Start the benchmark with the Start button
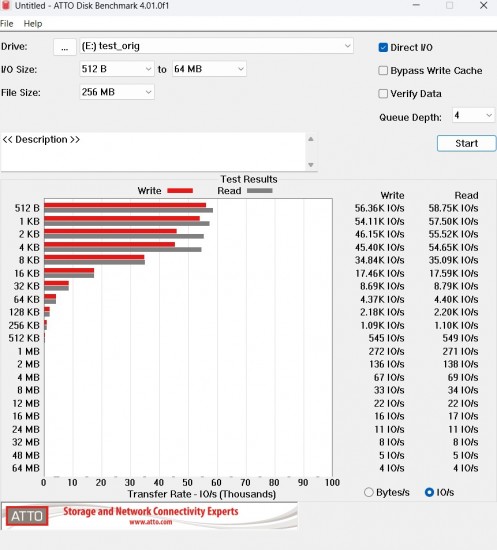The image size is (497, 550). (x=466, y=143)
